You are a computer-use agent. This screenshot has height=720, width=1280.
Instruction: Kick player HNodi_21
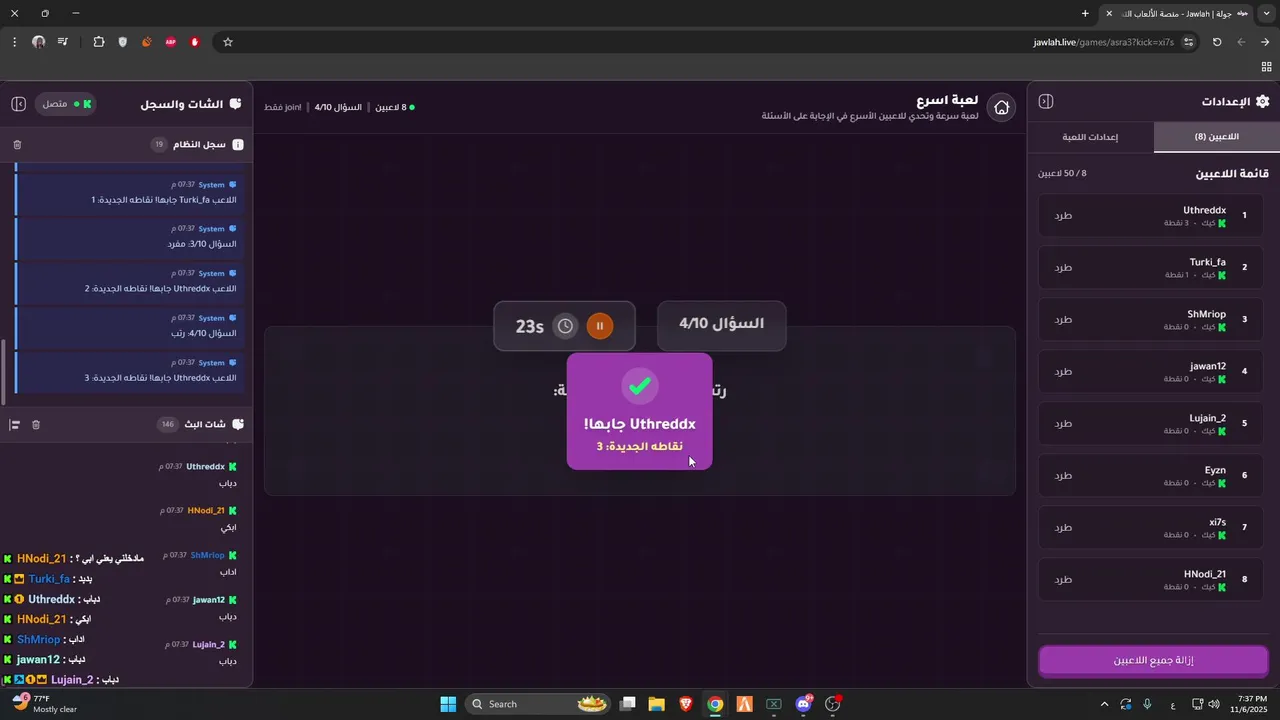(1063, 580)
